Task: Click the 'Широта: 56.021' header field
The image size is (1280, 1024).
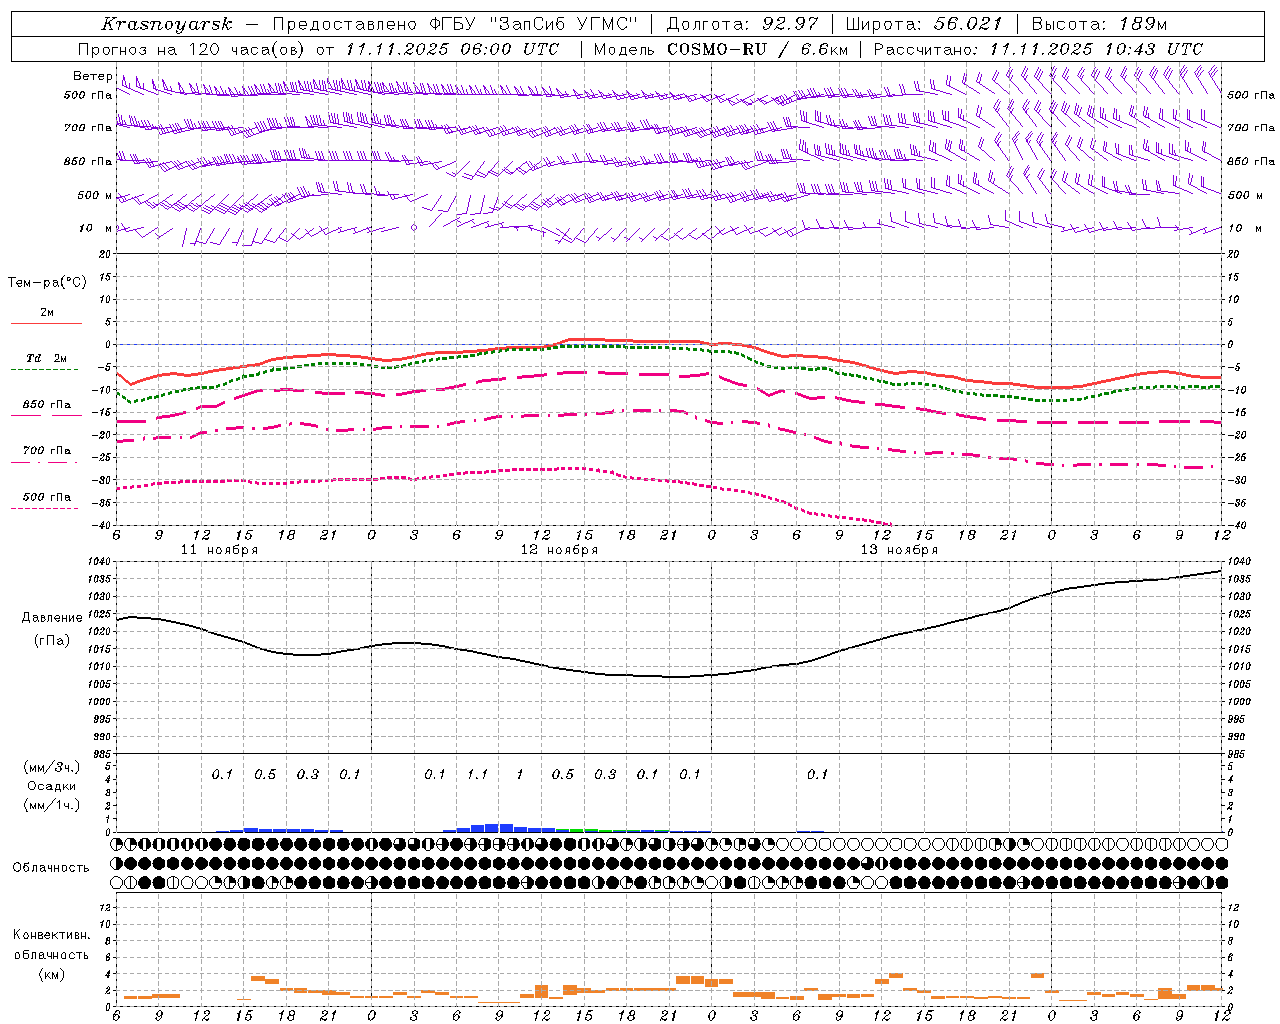Action: 923,24
